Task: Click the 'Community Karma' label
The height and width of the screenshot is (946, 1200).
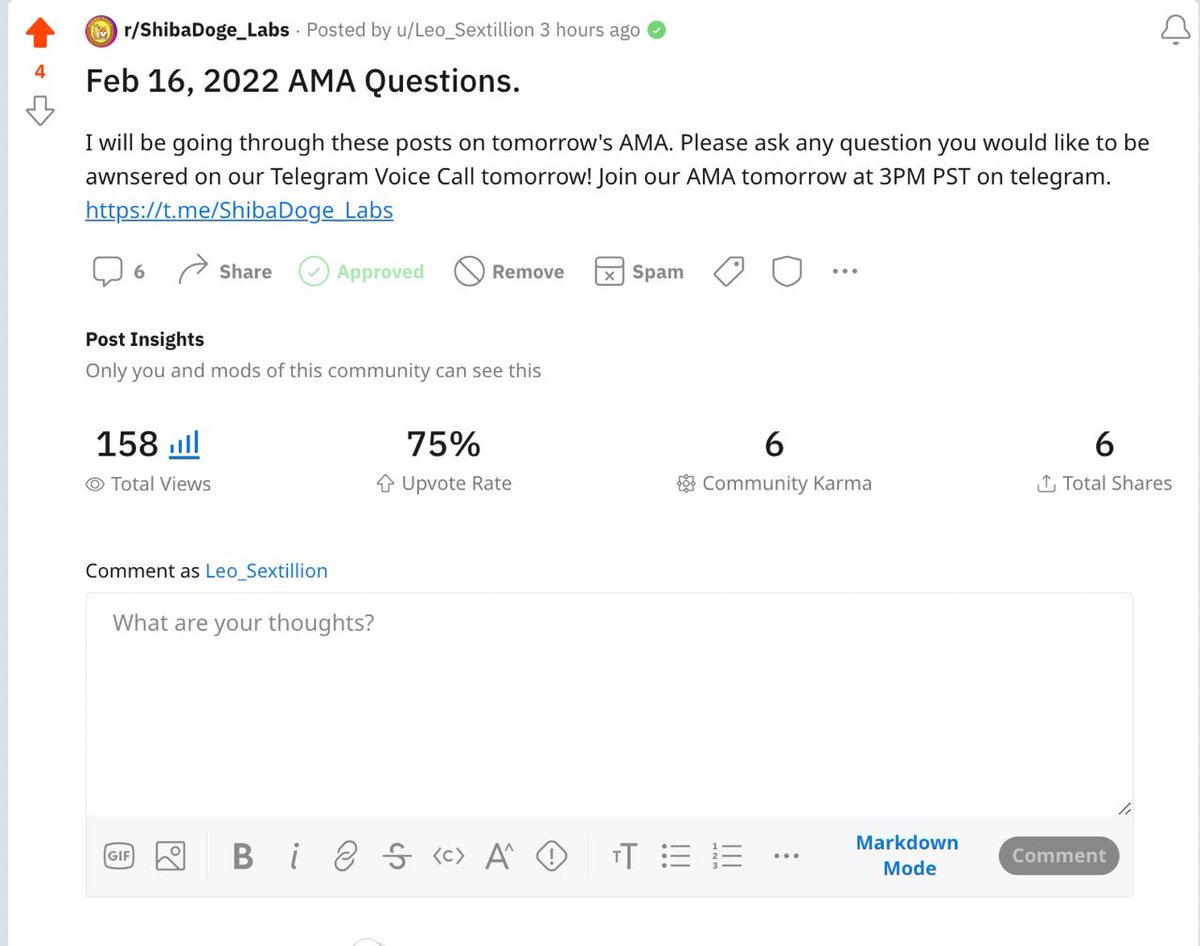Action: pyautogui.click(x=787, y=484)
